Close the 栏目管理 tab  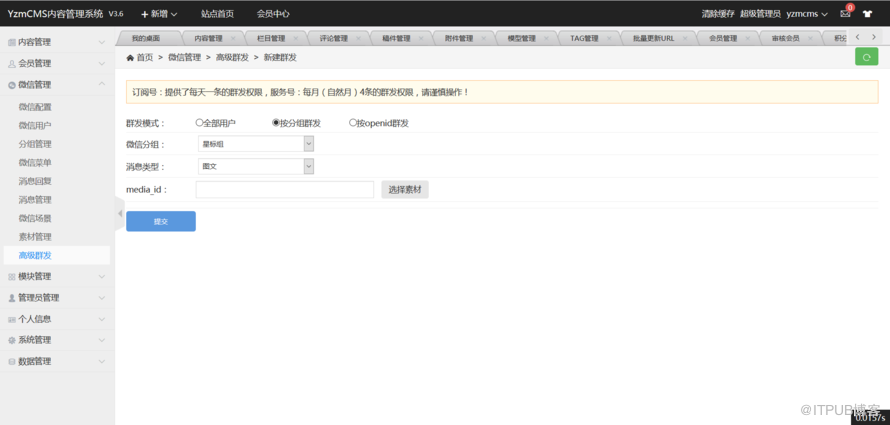coord(296,39)
